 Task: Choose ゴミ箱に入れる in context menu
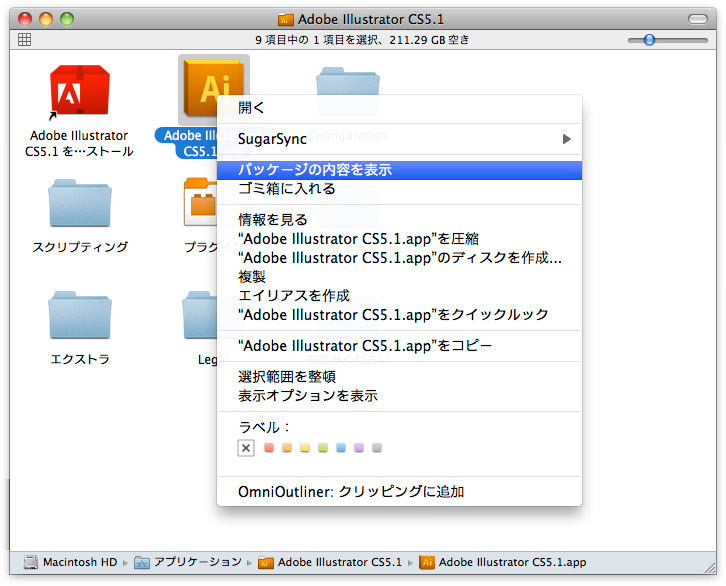(x=399, y=189)
